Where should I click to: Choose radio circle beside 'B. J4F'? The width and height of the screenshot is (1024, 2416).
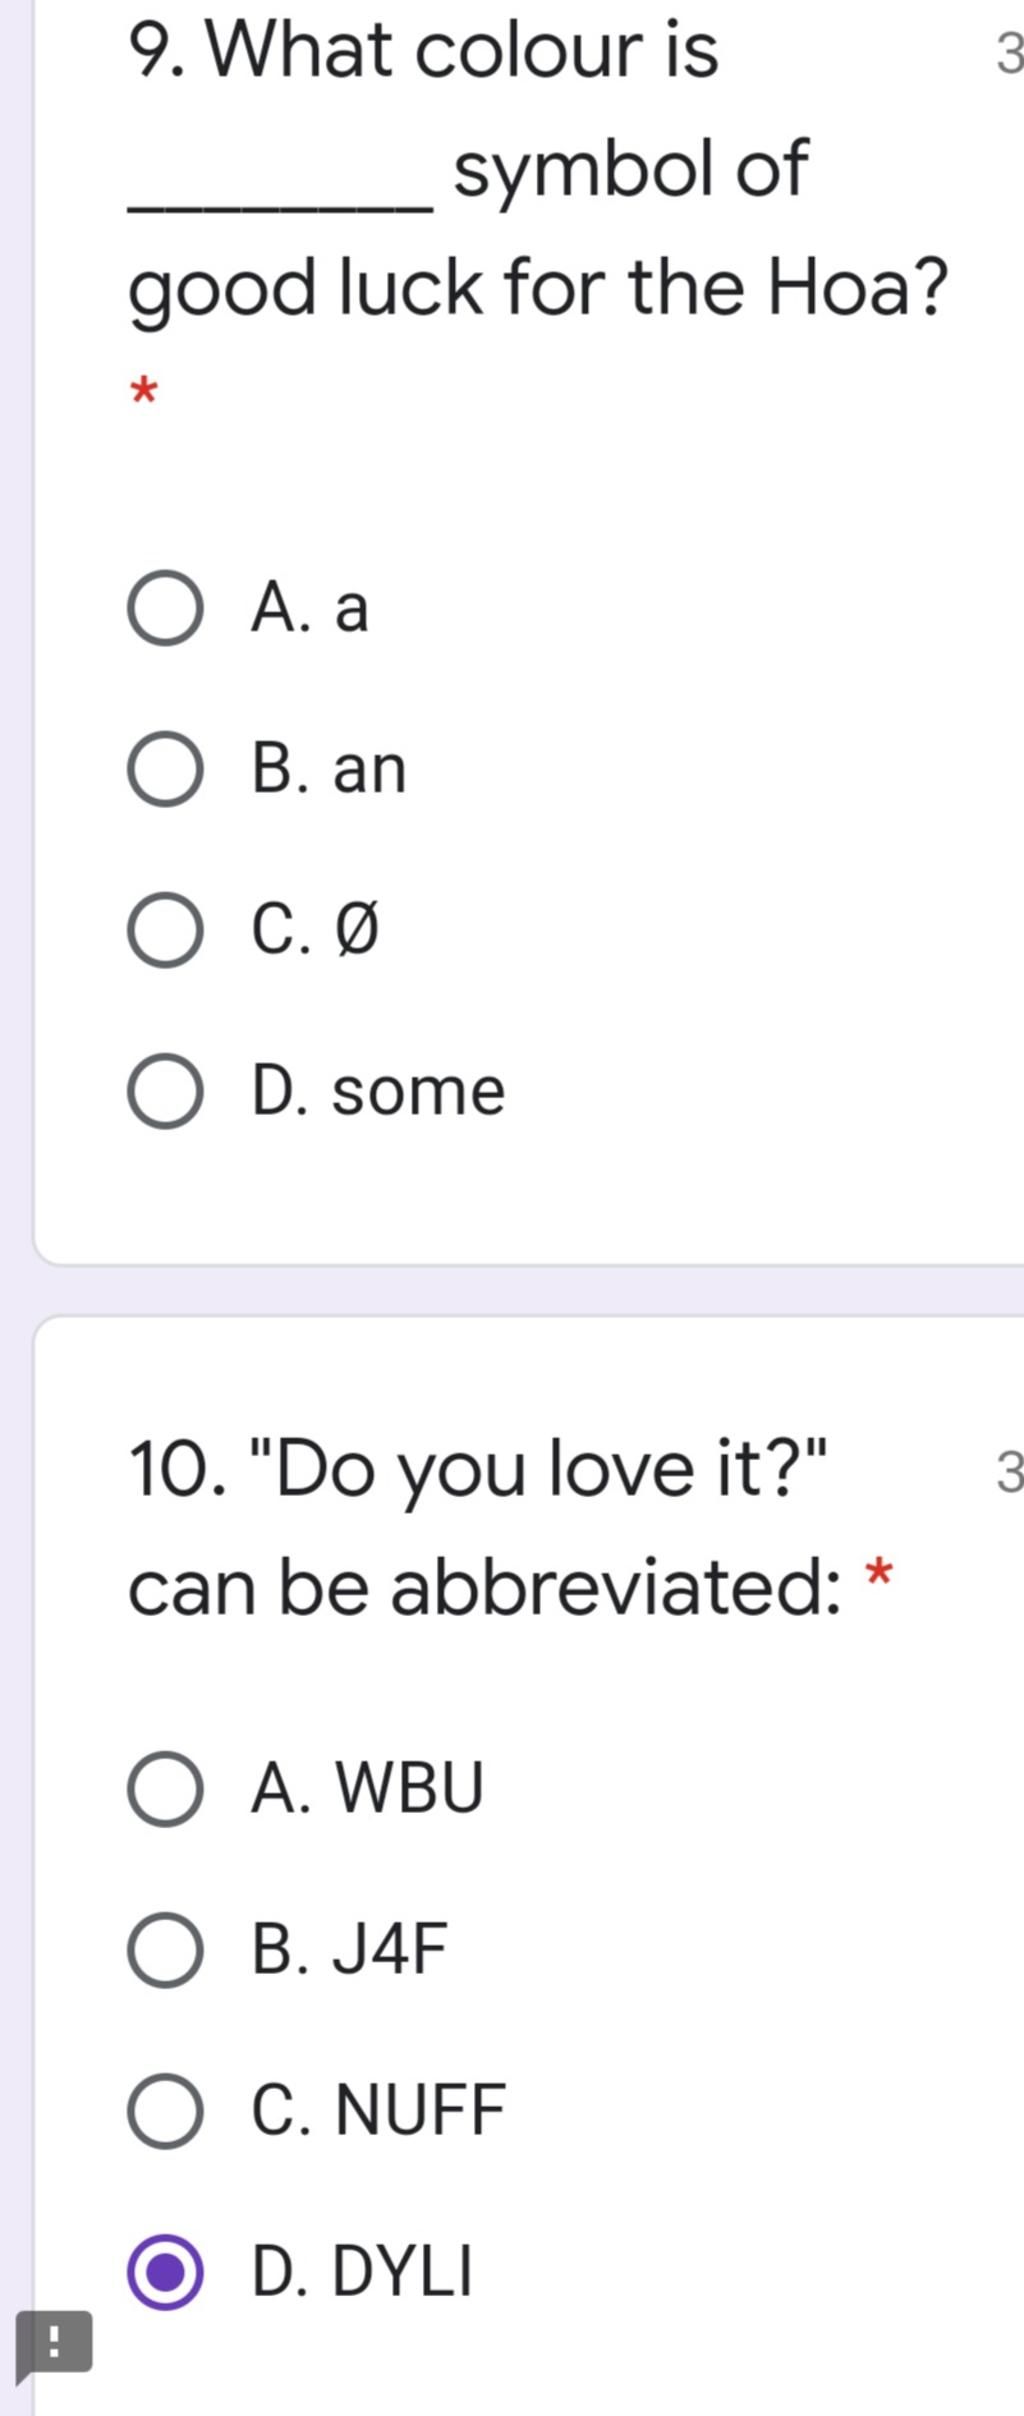[x=165, y=1950]
